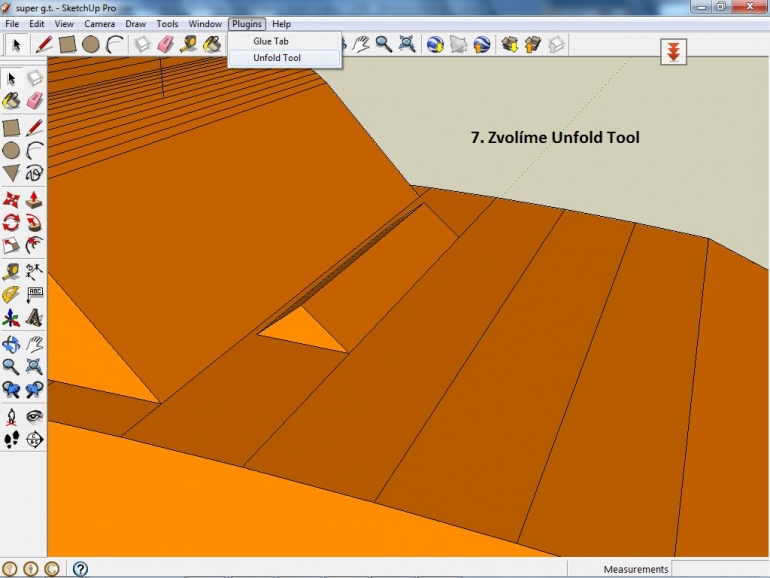Viewport: 770px width, 578px height.
Task: Click Share Model box icon
Action: tap(533, 45)
